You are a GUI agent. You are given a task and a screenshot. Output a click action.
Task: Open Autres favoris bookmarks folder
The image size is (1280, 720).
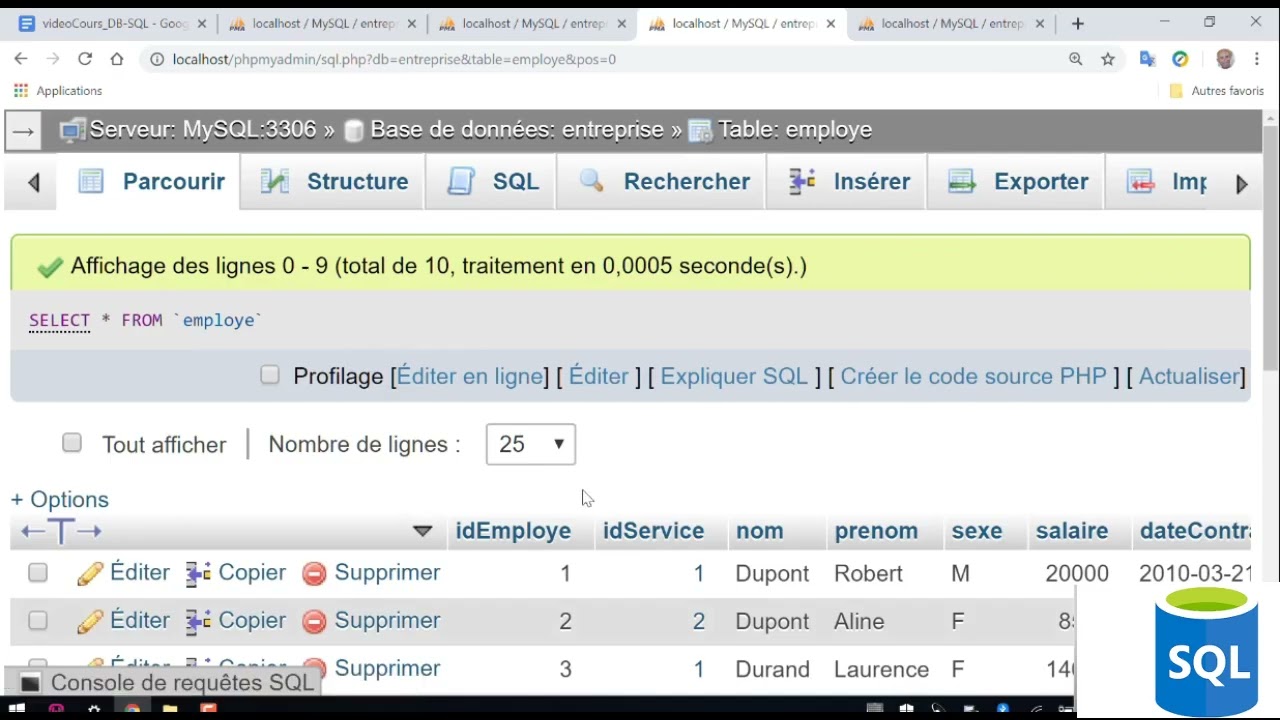click(x=1217, y=91)
